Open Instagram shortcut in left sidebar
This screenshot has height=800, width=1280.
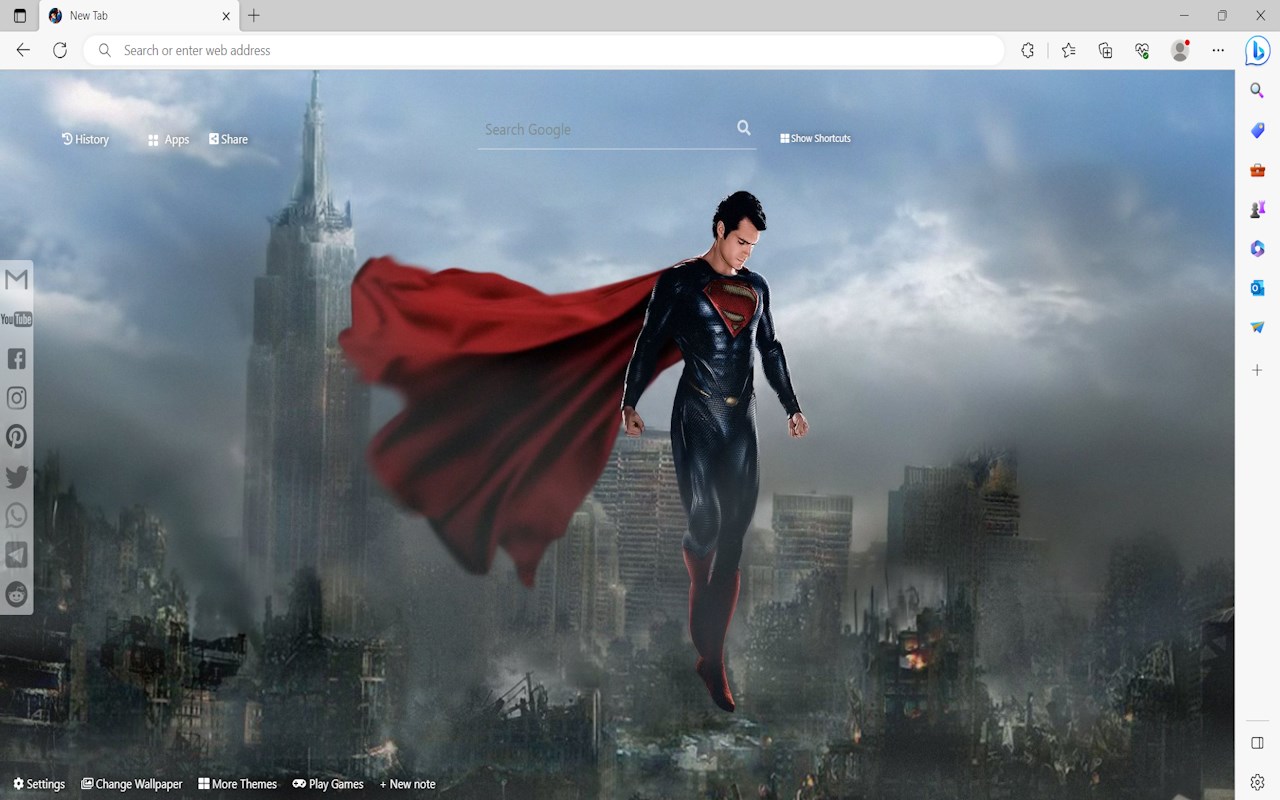click(16, 398)
